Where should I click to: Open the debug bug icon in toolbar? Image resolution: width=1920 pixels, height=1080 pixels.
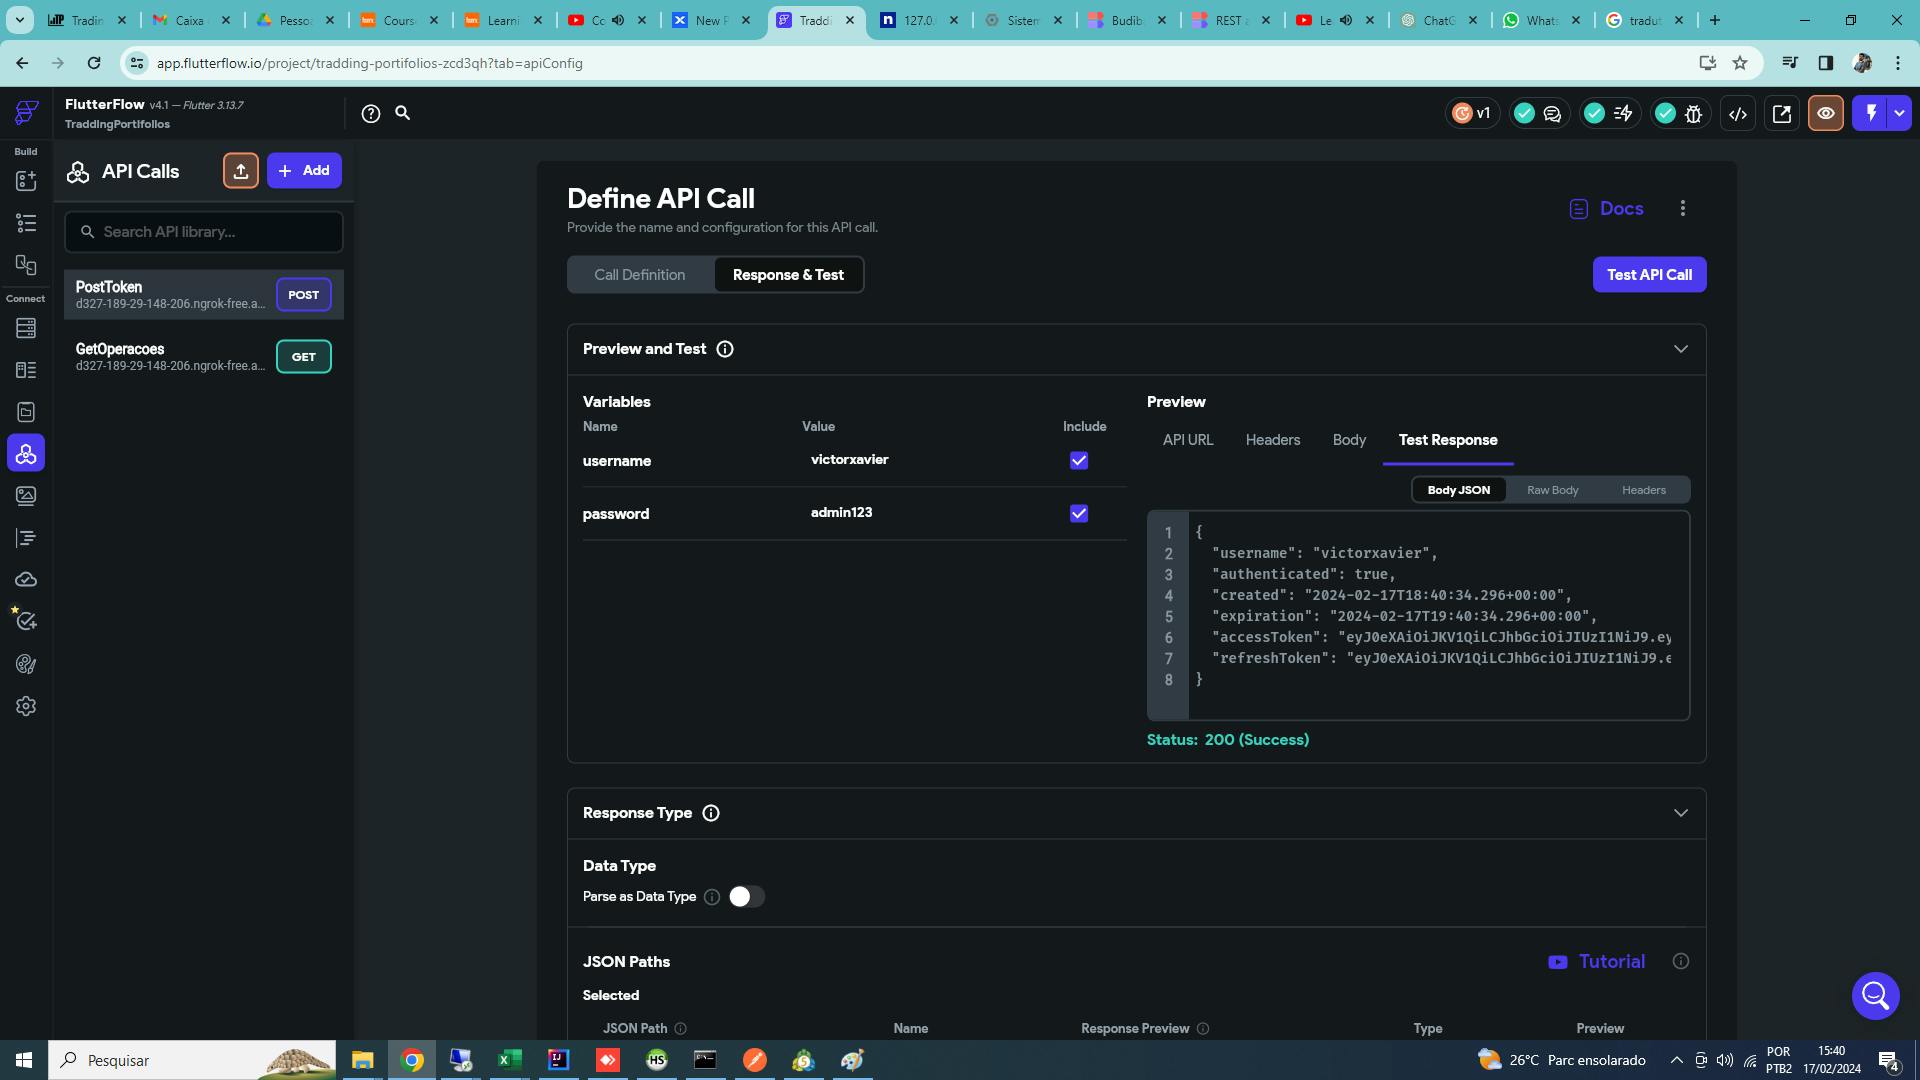(1693, 114)
